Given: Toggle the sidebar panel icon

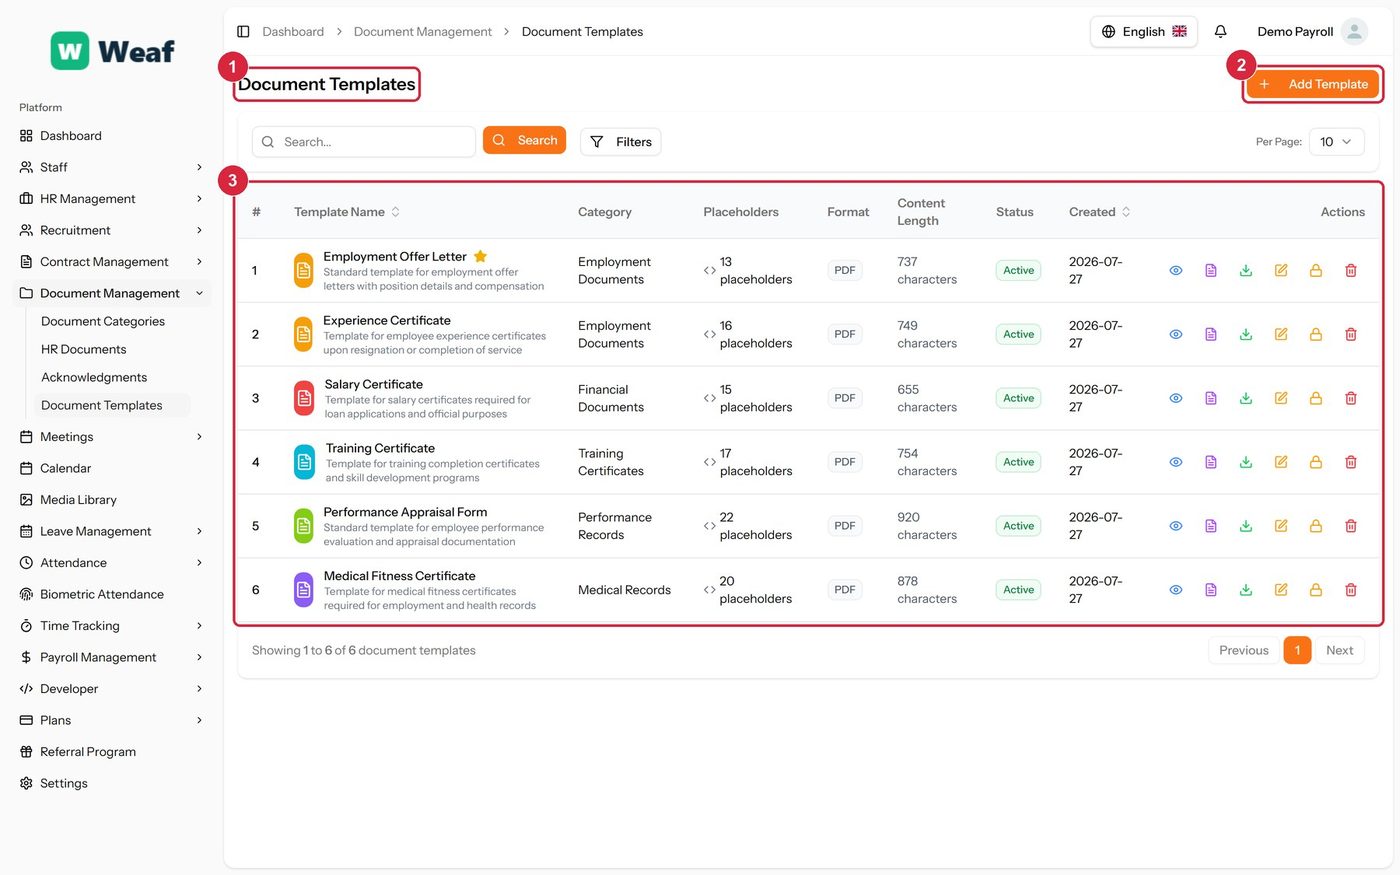Looking at the screenshot, I should coord(243,32).
